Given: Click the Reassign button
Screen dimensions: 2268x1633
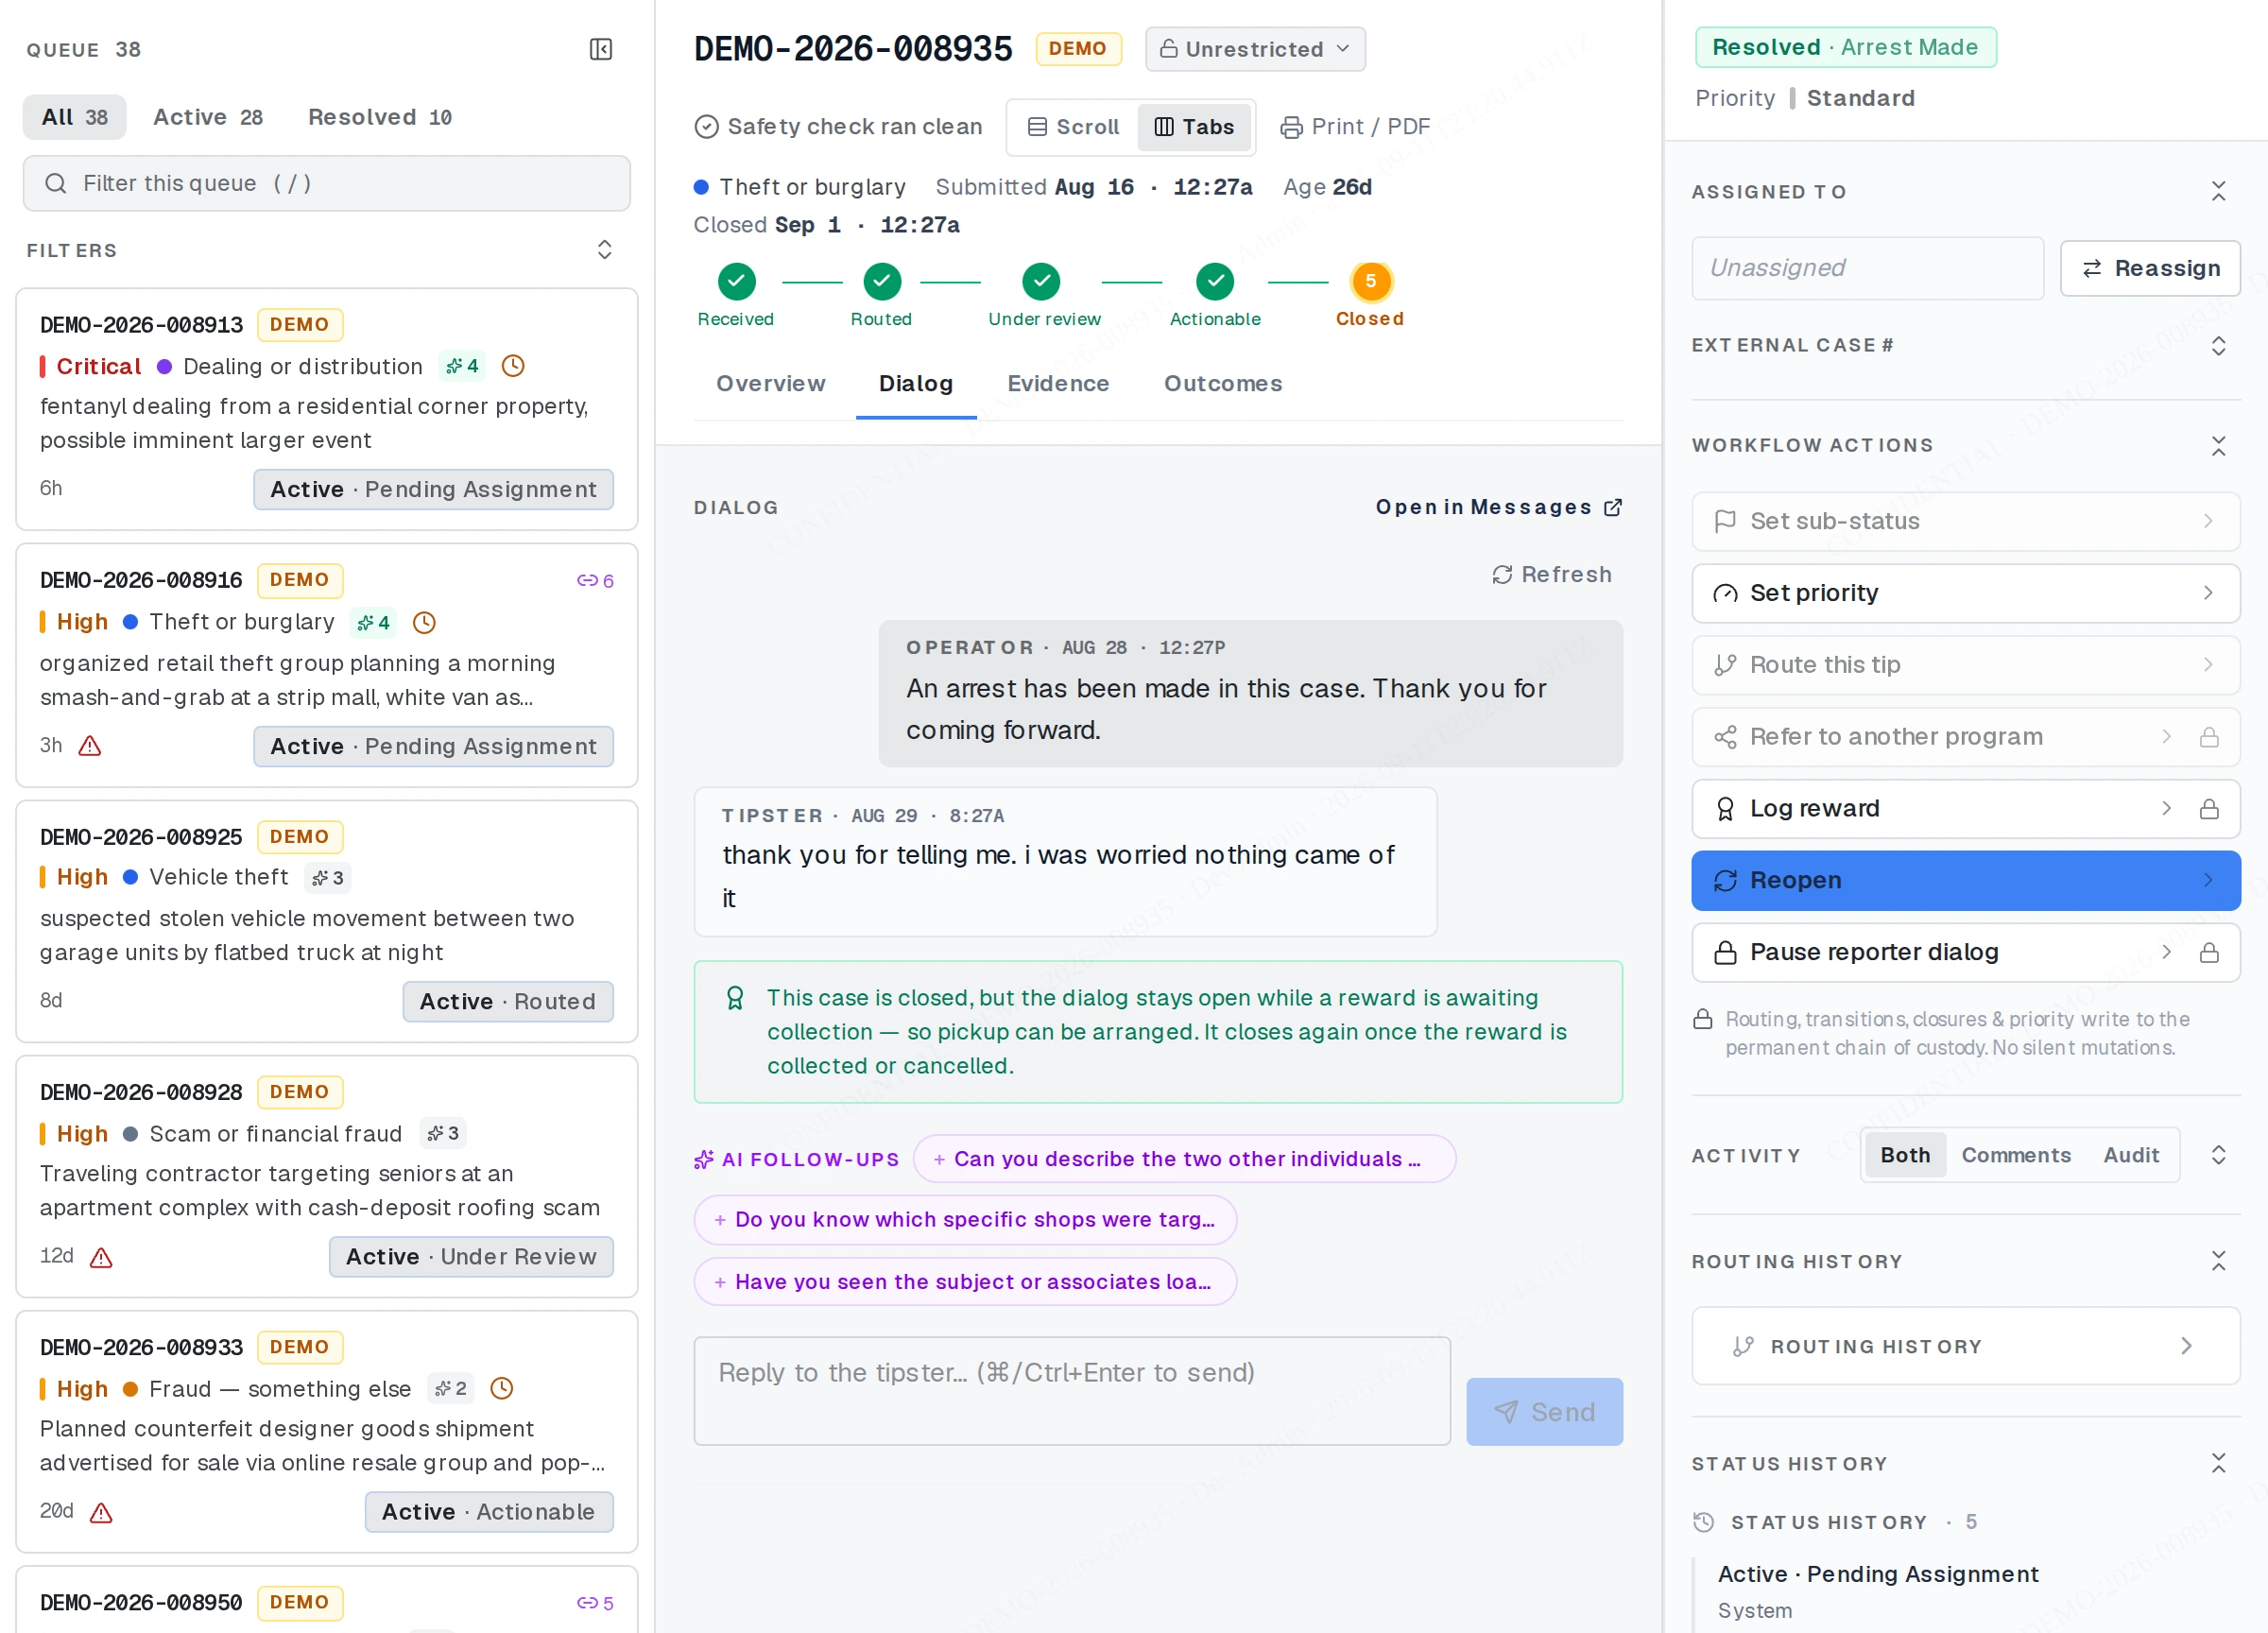Looking at the screenshot, I should (x=2150, y=268).
